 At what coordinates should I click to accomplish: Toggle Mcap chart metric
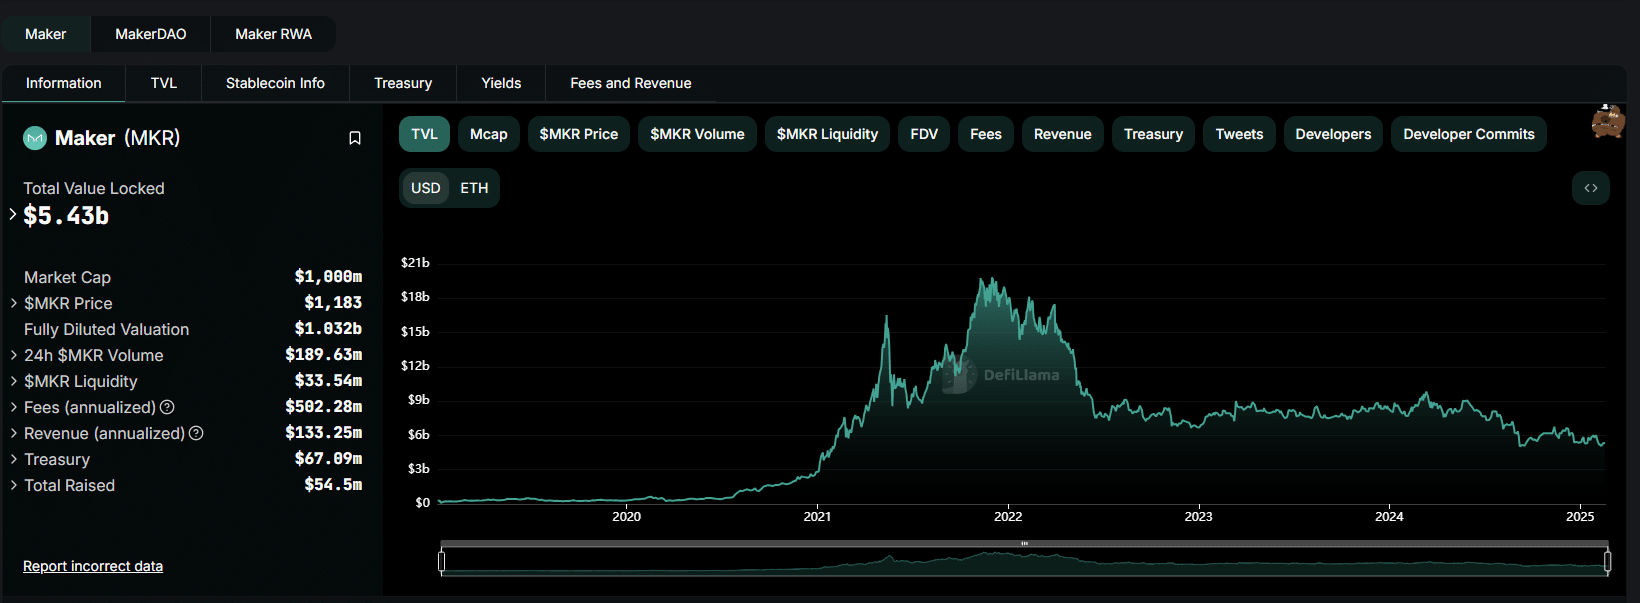tap(489, 134)
